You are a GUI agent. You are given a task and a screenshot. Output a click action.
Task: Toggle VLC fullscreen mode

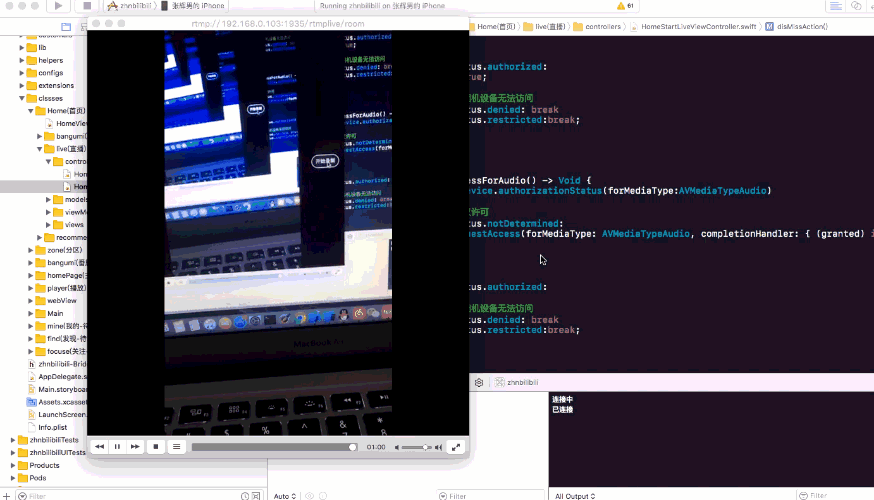(456, 447)
